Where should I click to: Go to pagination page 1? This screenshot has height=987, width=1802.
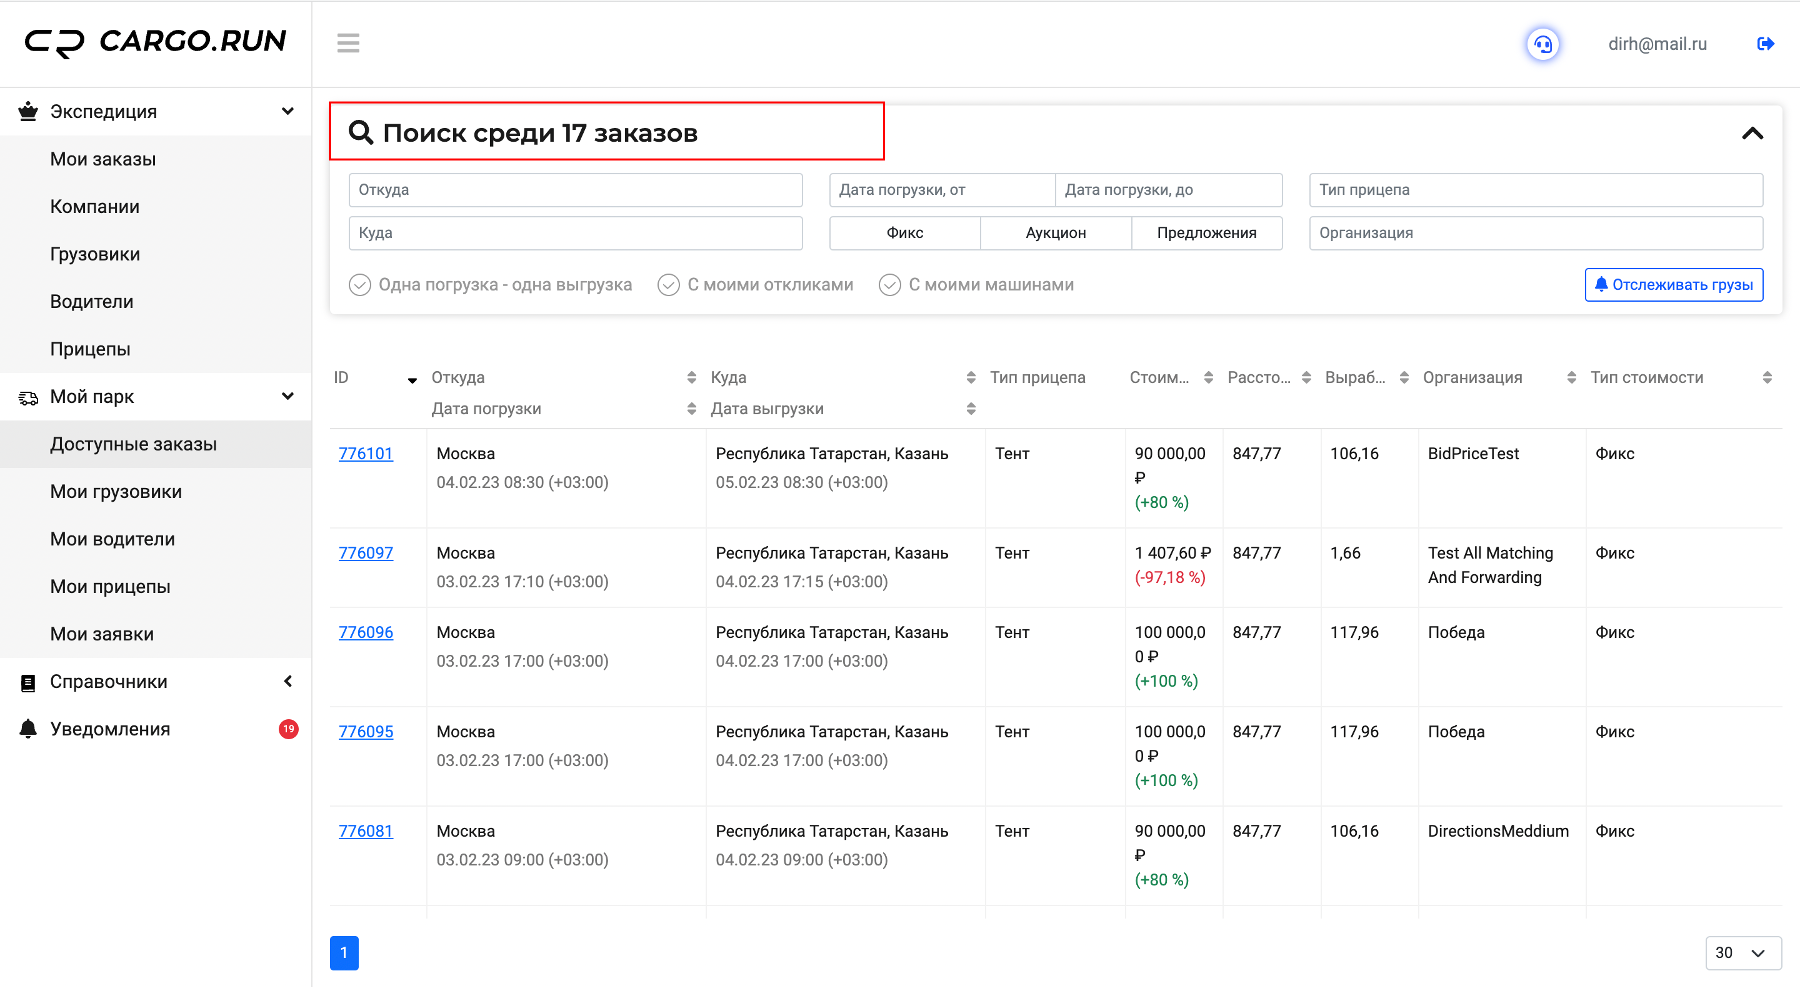344,953
